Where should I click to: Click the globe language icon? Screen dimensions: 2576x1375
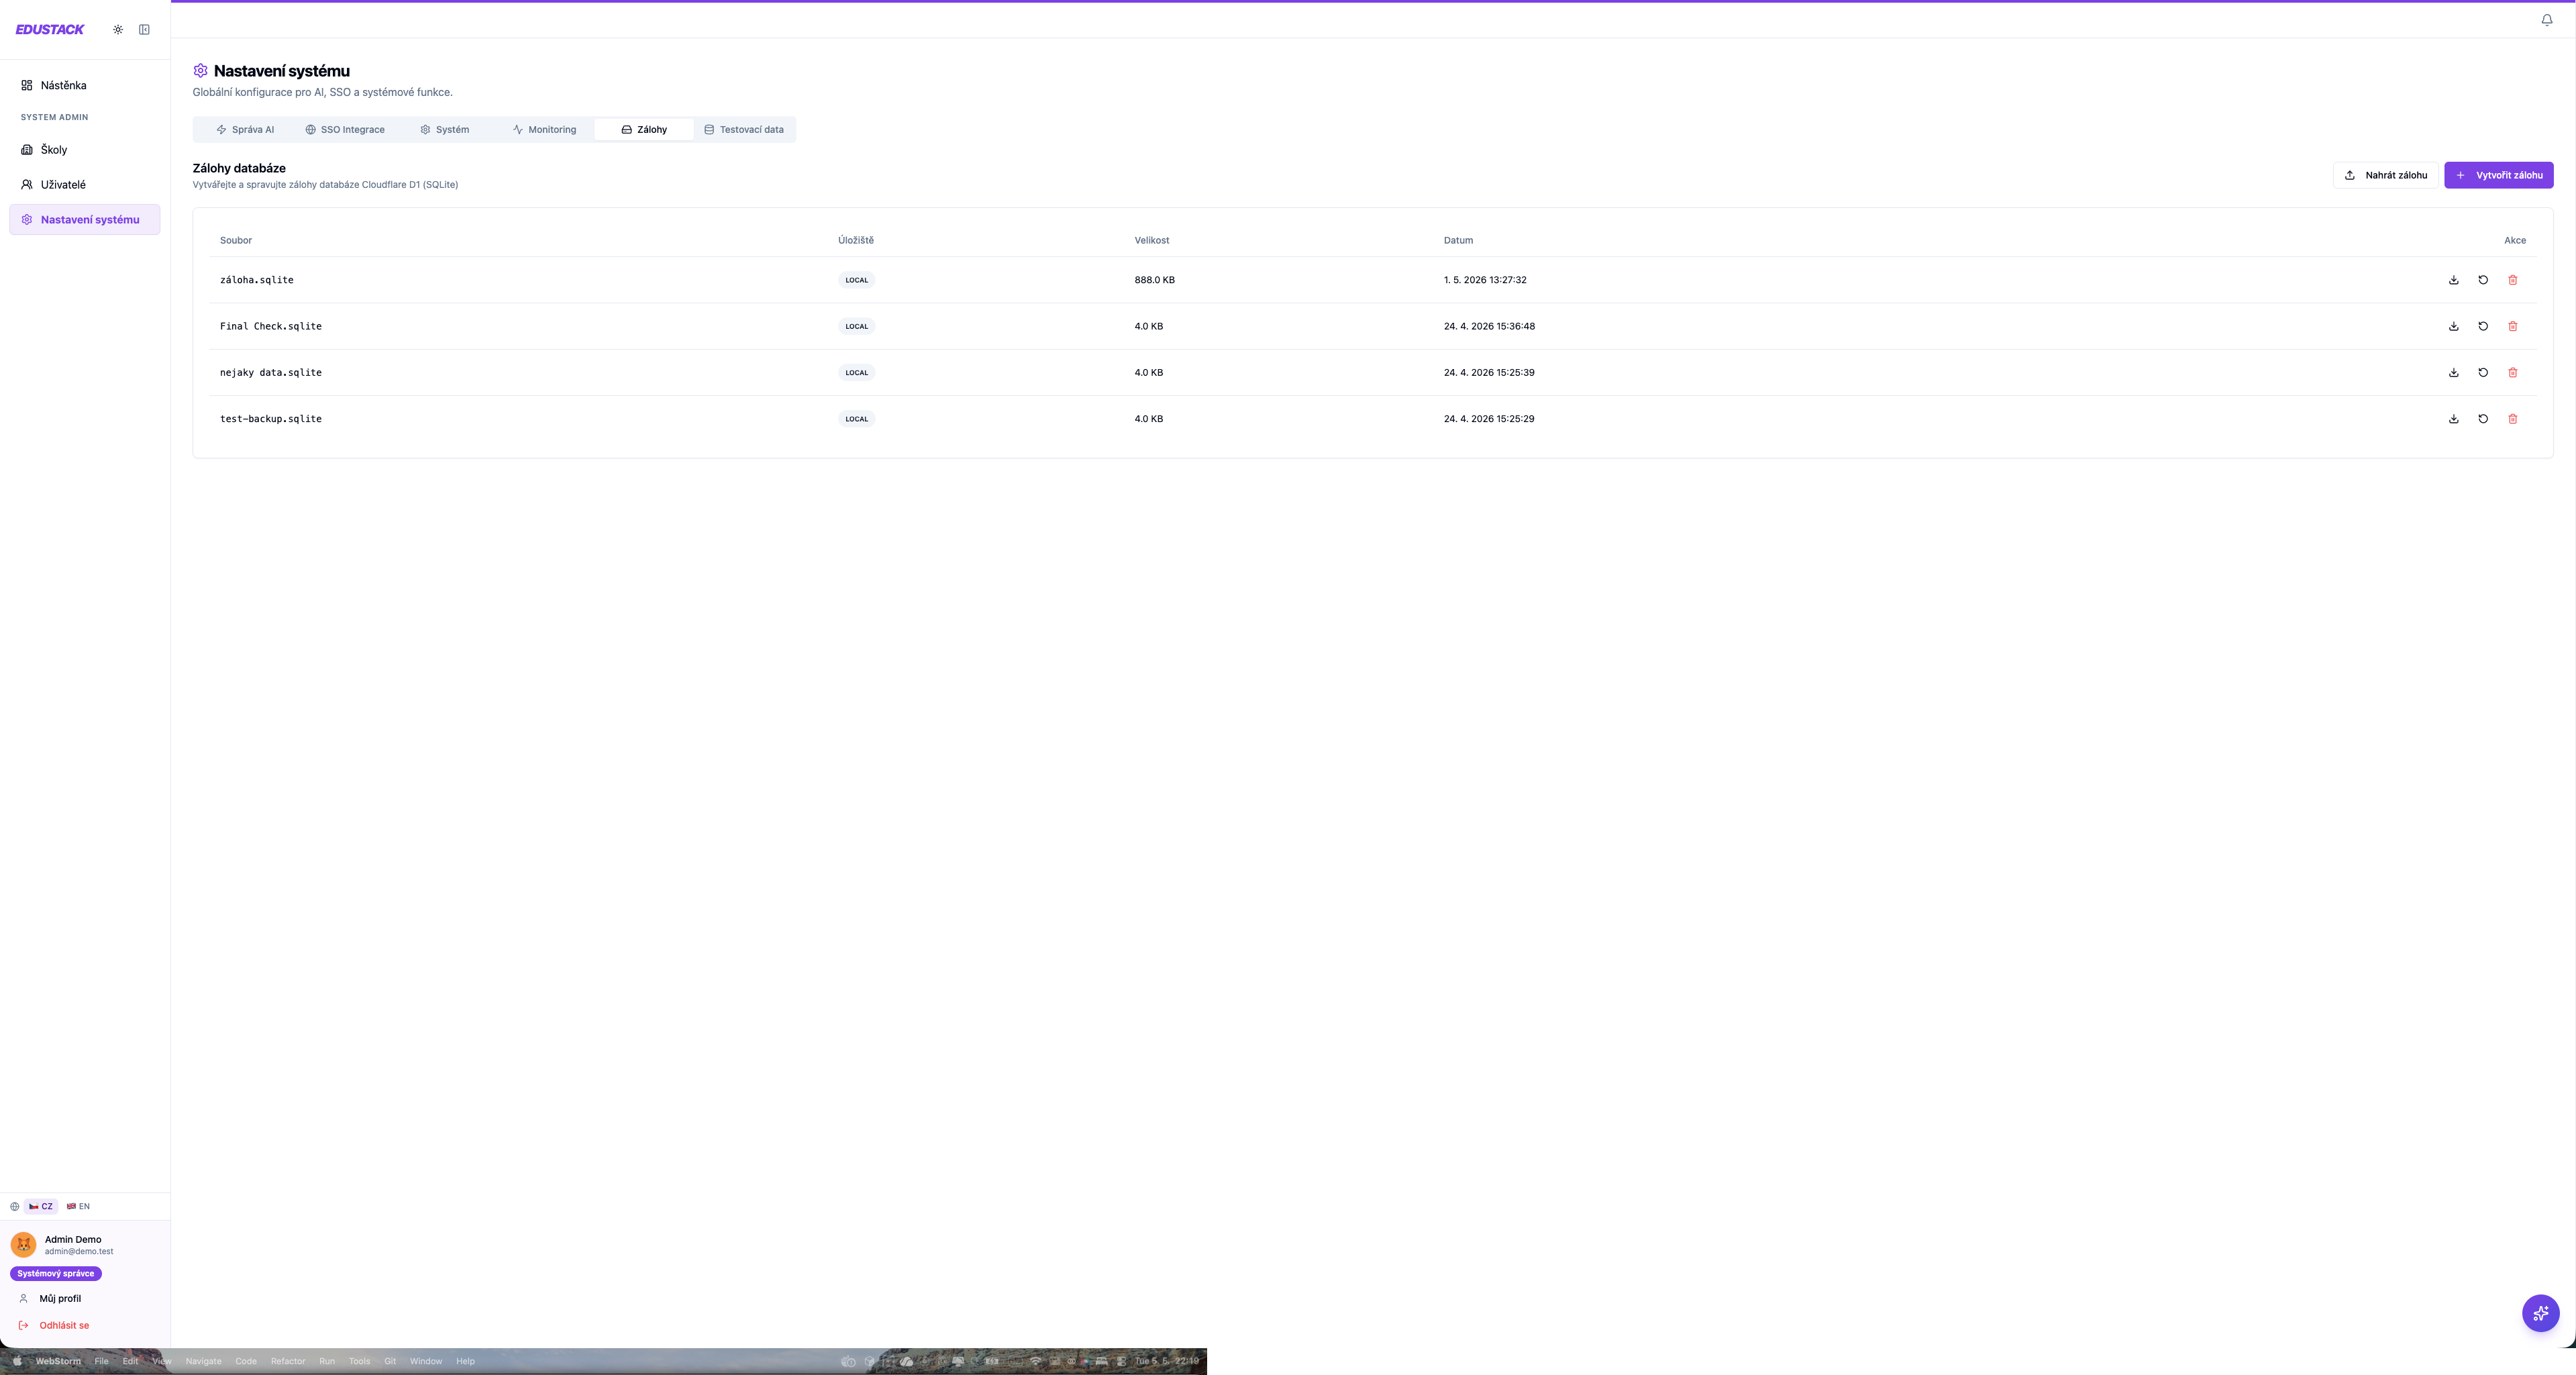[x=14, y=1206]
